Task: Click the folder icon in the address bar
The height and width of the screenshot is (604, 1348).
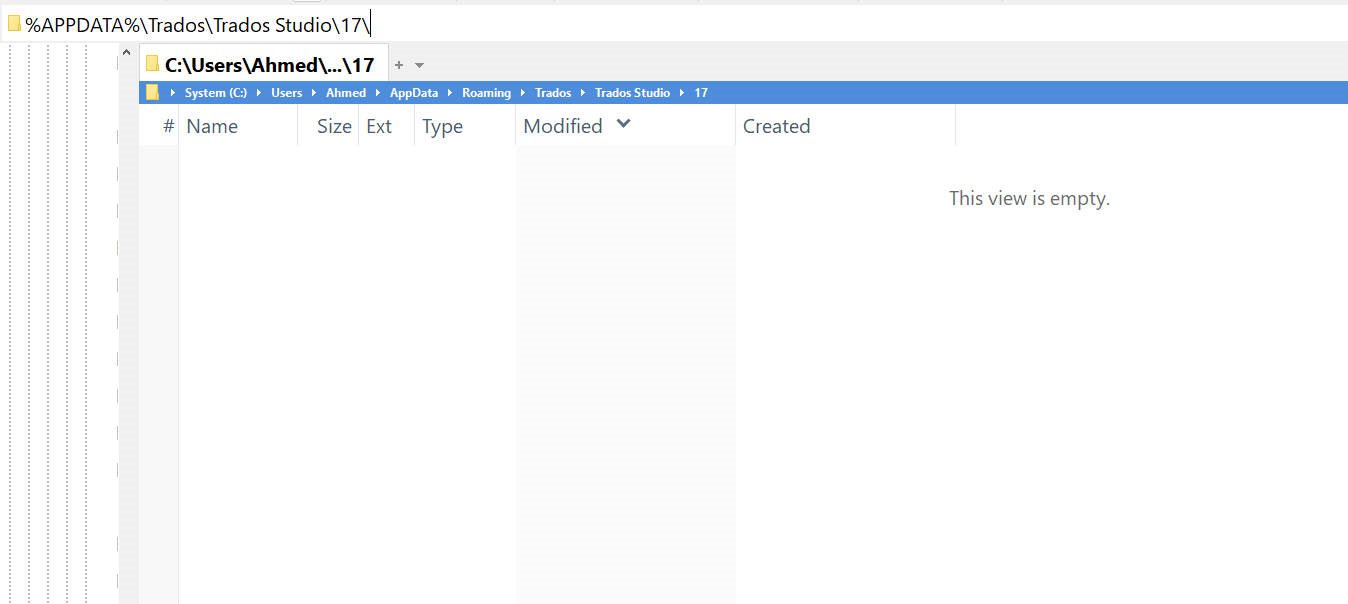Action: [x=14, y=21]
